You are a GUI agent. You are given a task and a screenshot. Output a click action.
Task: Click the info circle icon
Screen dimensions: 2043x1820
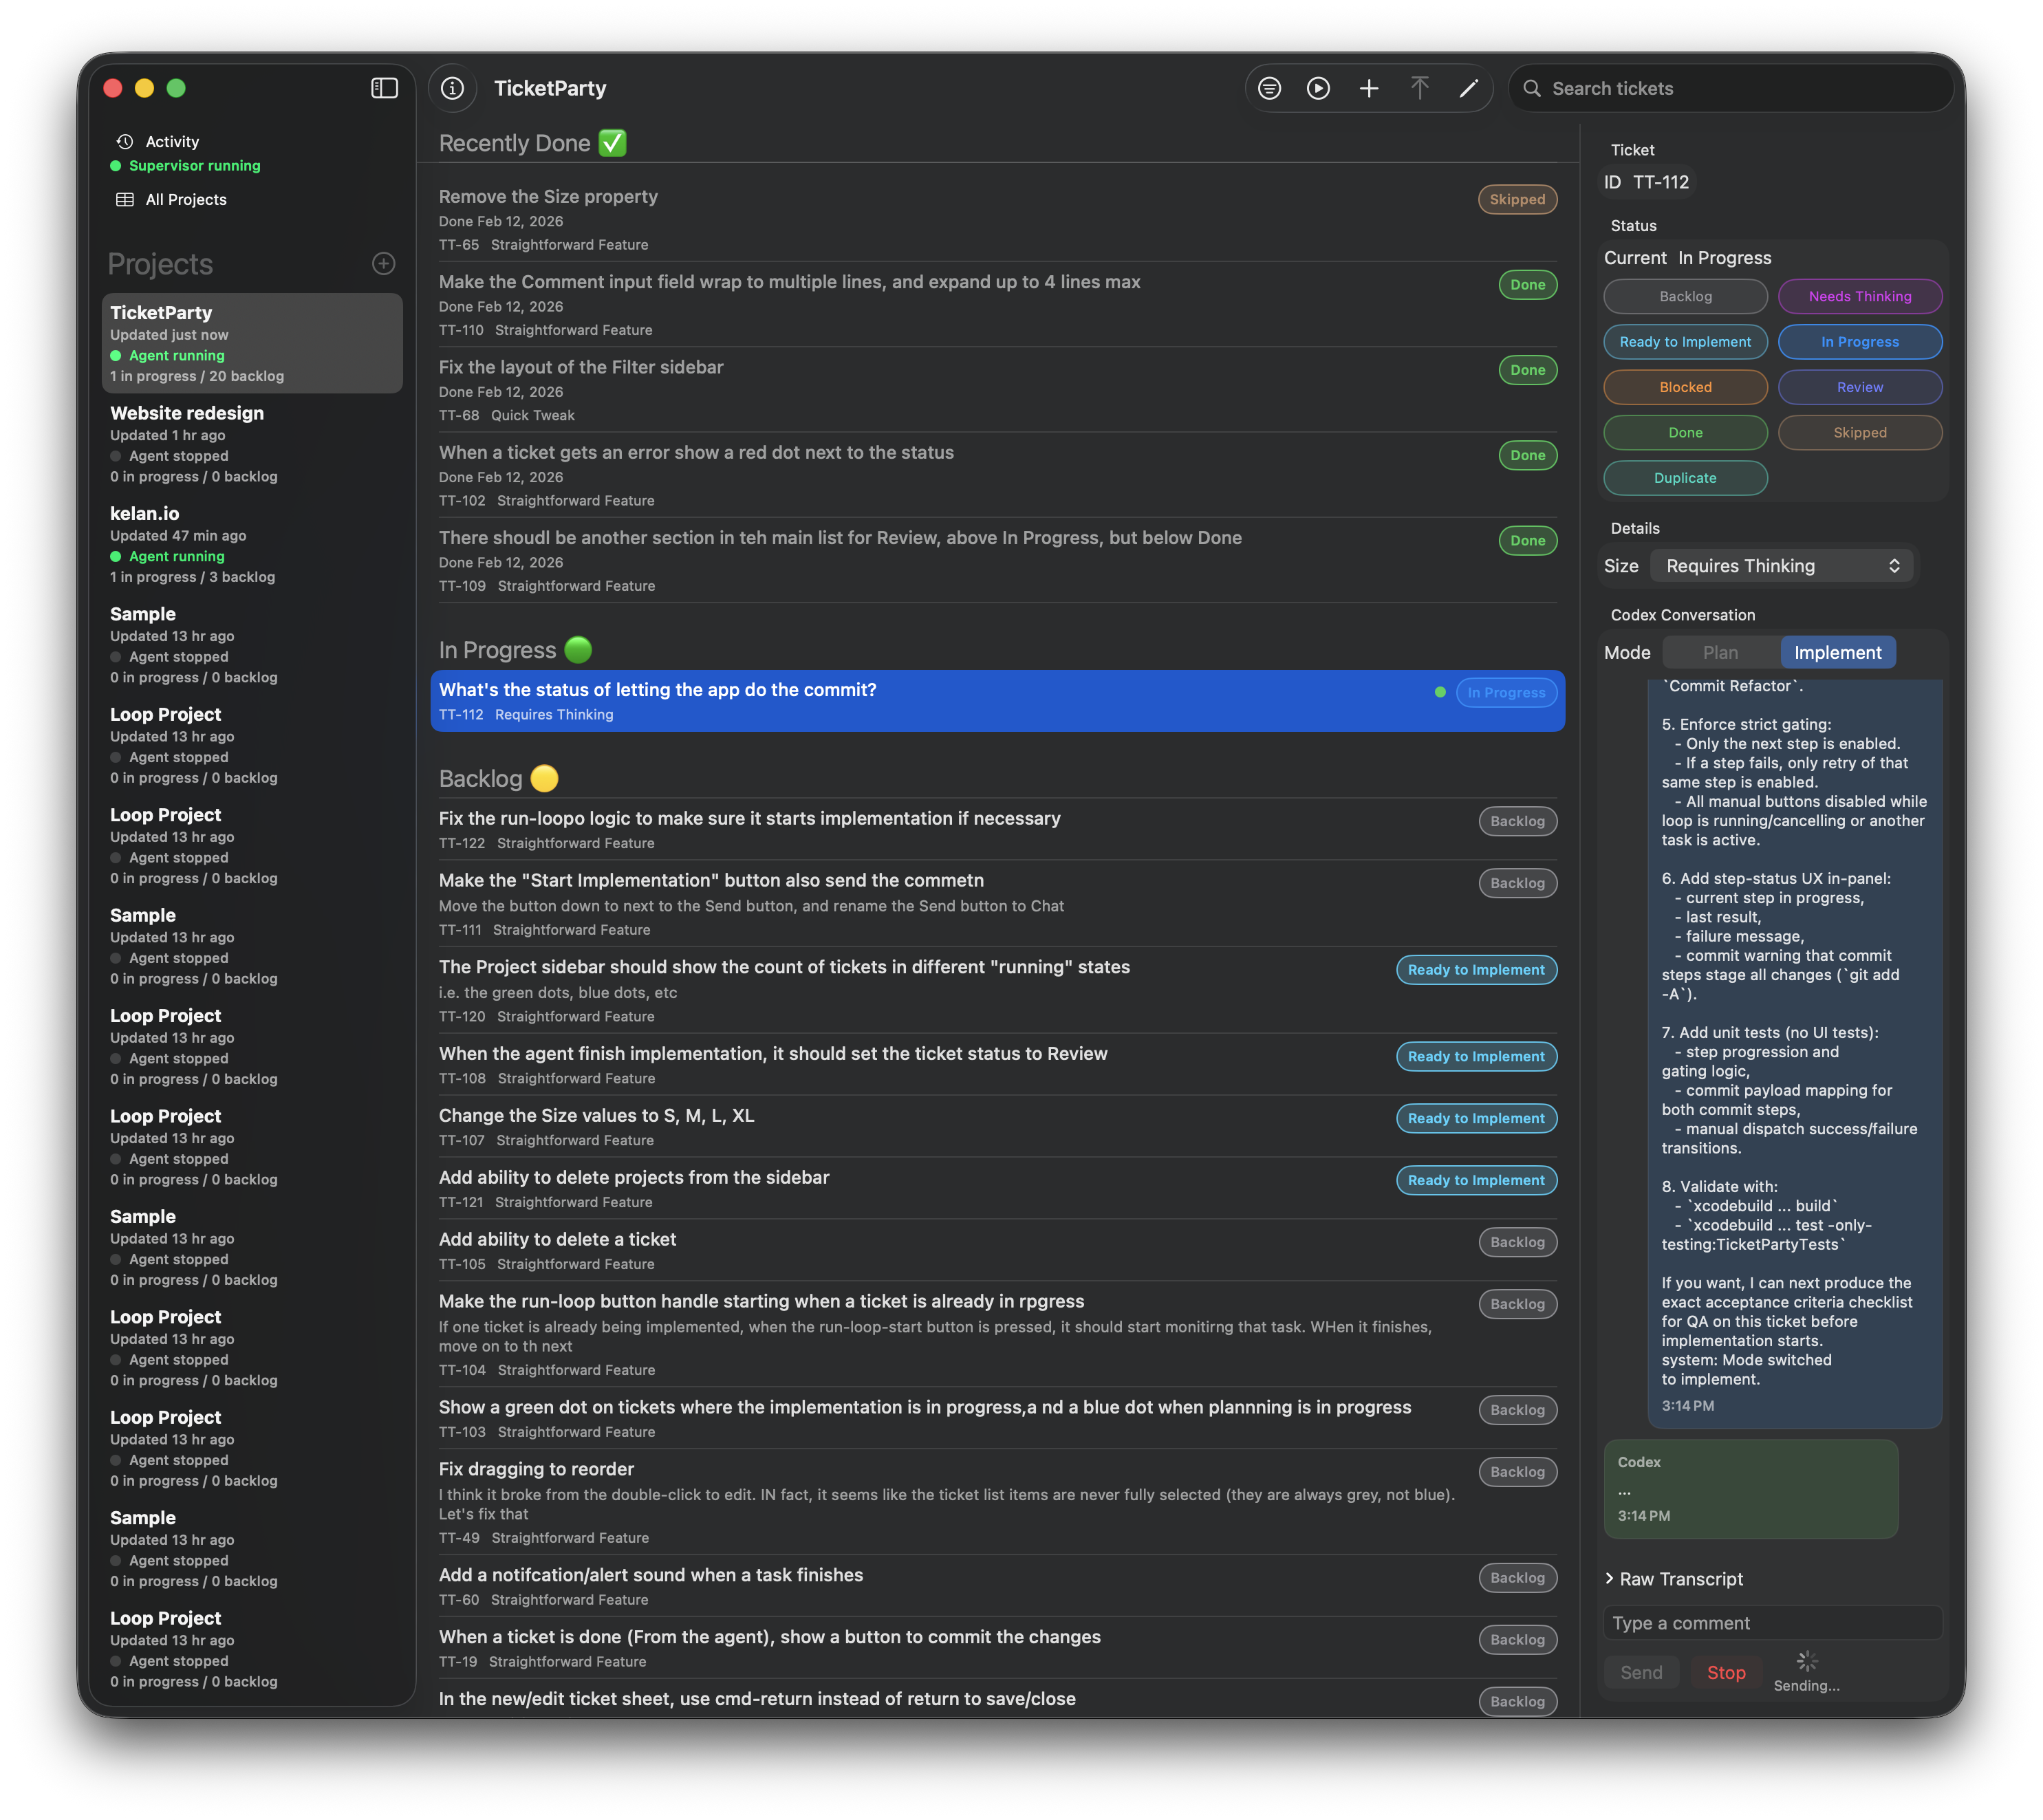click(452, 88)
